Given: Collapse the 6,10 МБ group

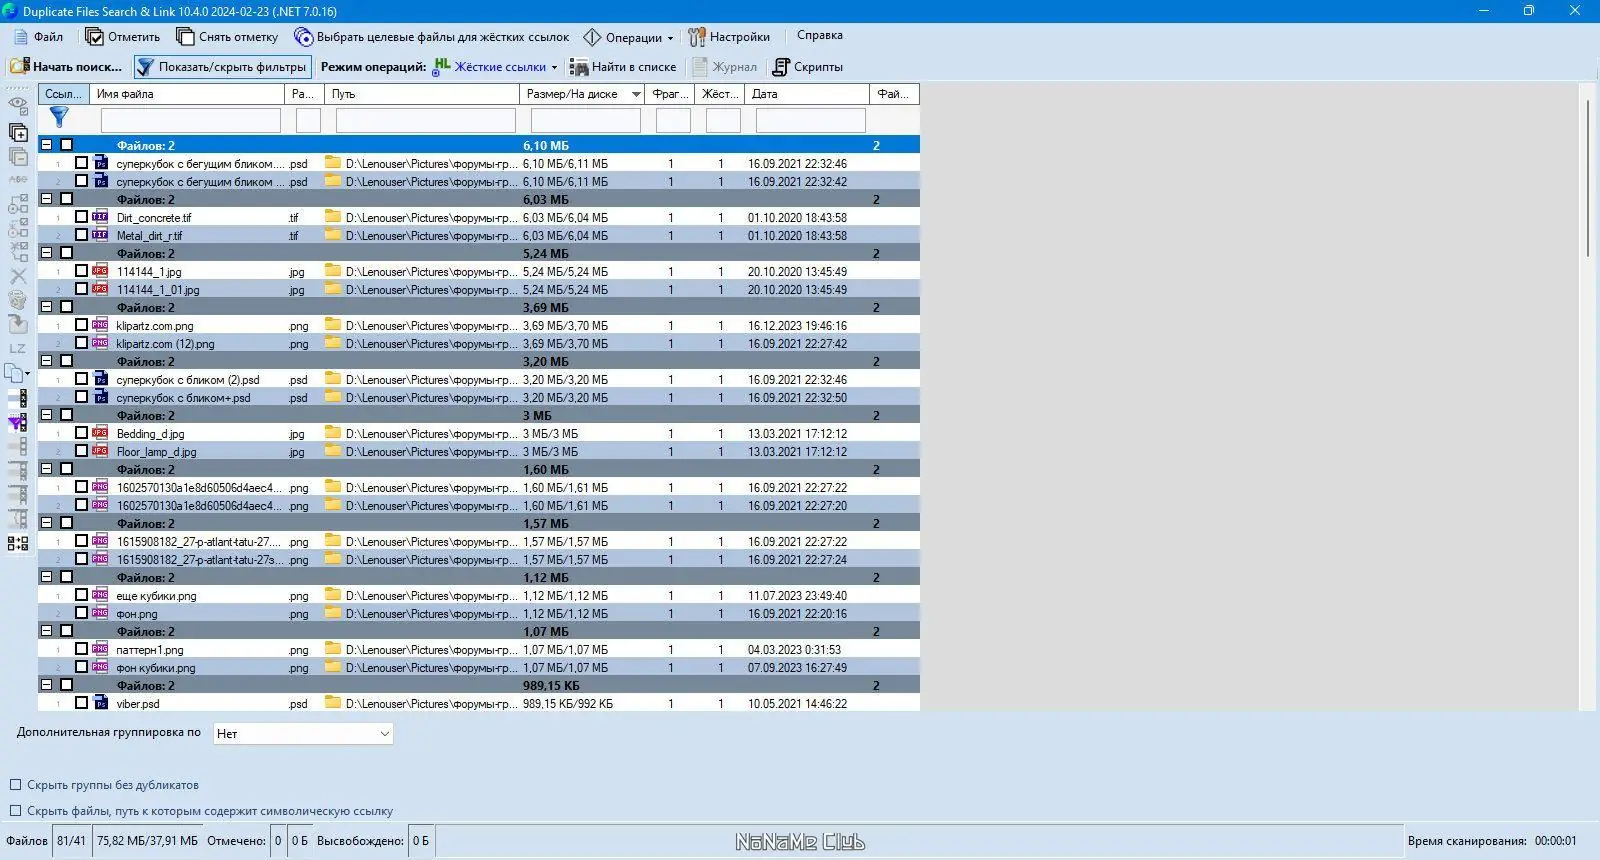Looking at the screenshot, I should [46, 145].
